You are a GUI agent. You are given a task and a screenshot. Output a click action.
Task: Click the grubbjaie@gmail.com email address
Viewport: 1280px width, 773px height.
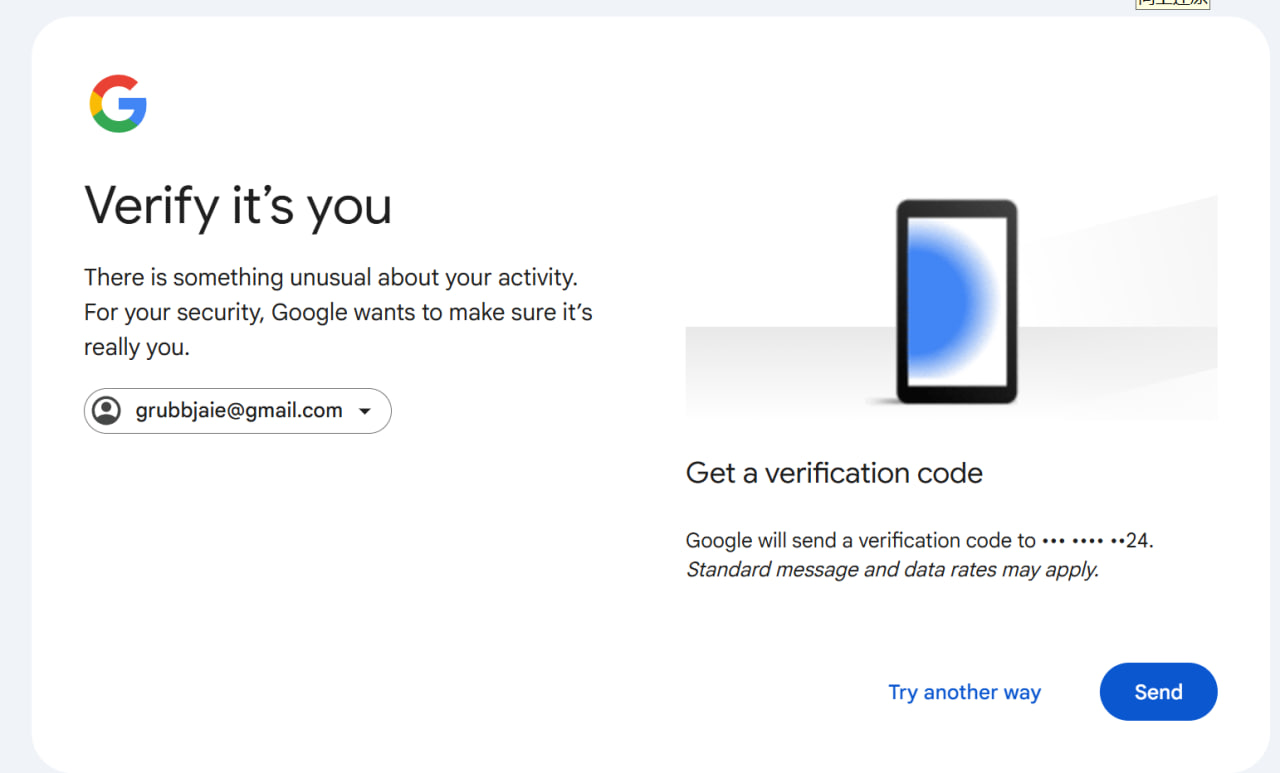pos(239,411)
